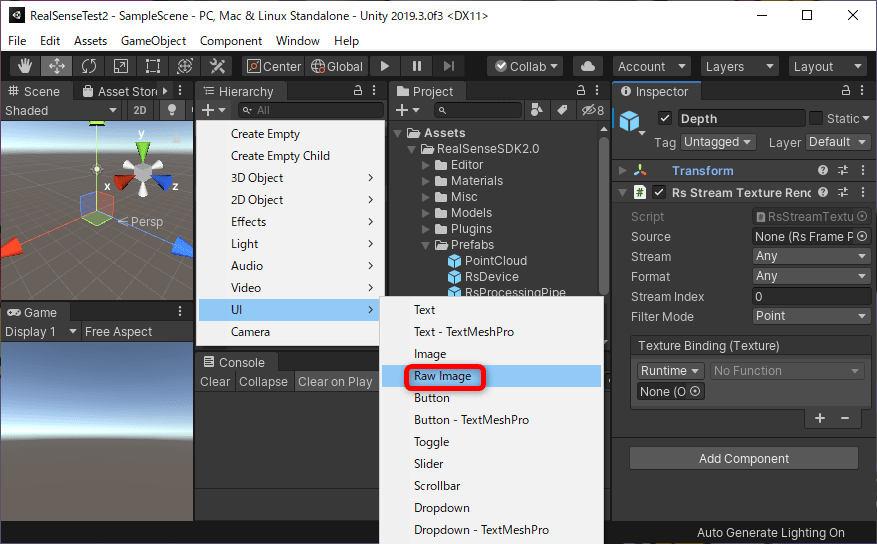The image size is (877, 544).
Task: Open the Stream dropdown
Action: pyautogui.click(x=812, y=256)
